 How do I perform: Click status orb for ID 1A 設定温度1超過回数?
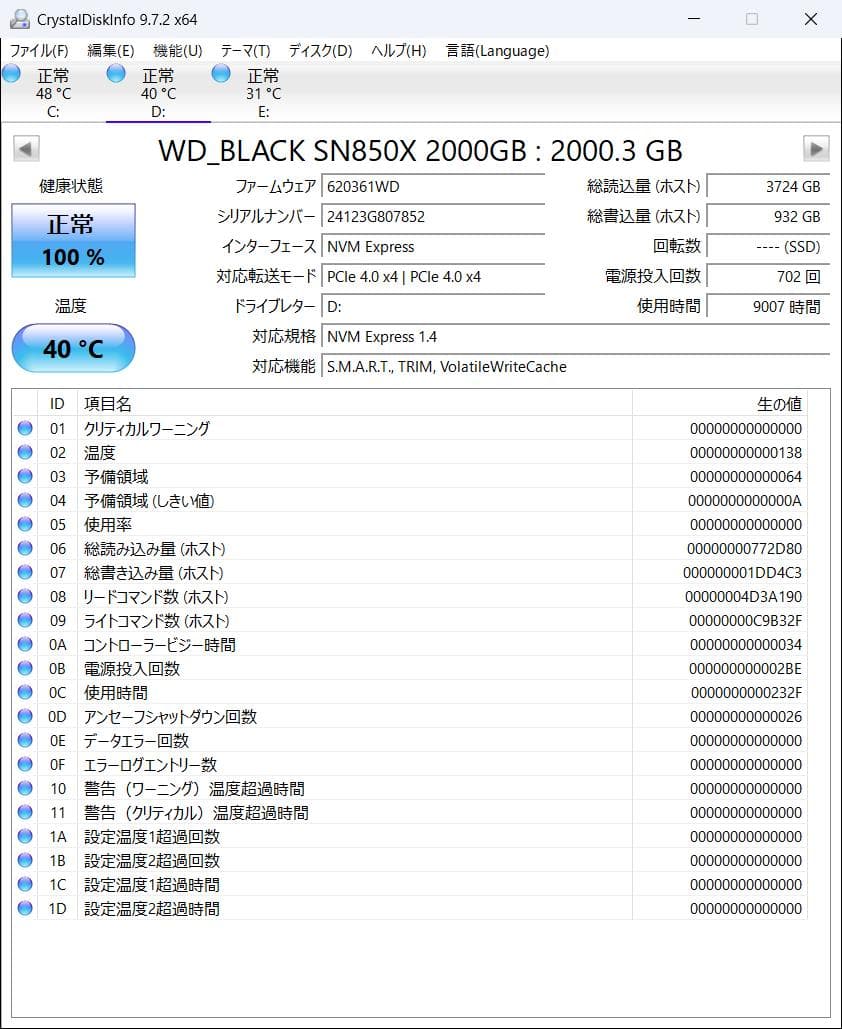pyautogui.click(x=25, y=836)
